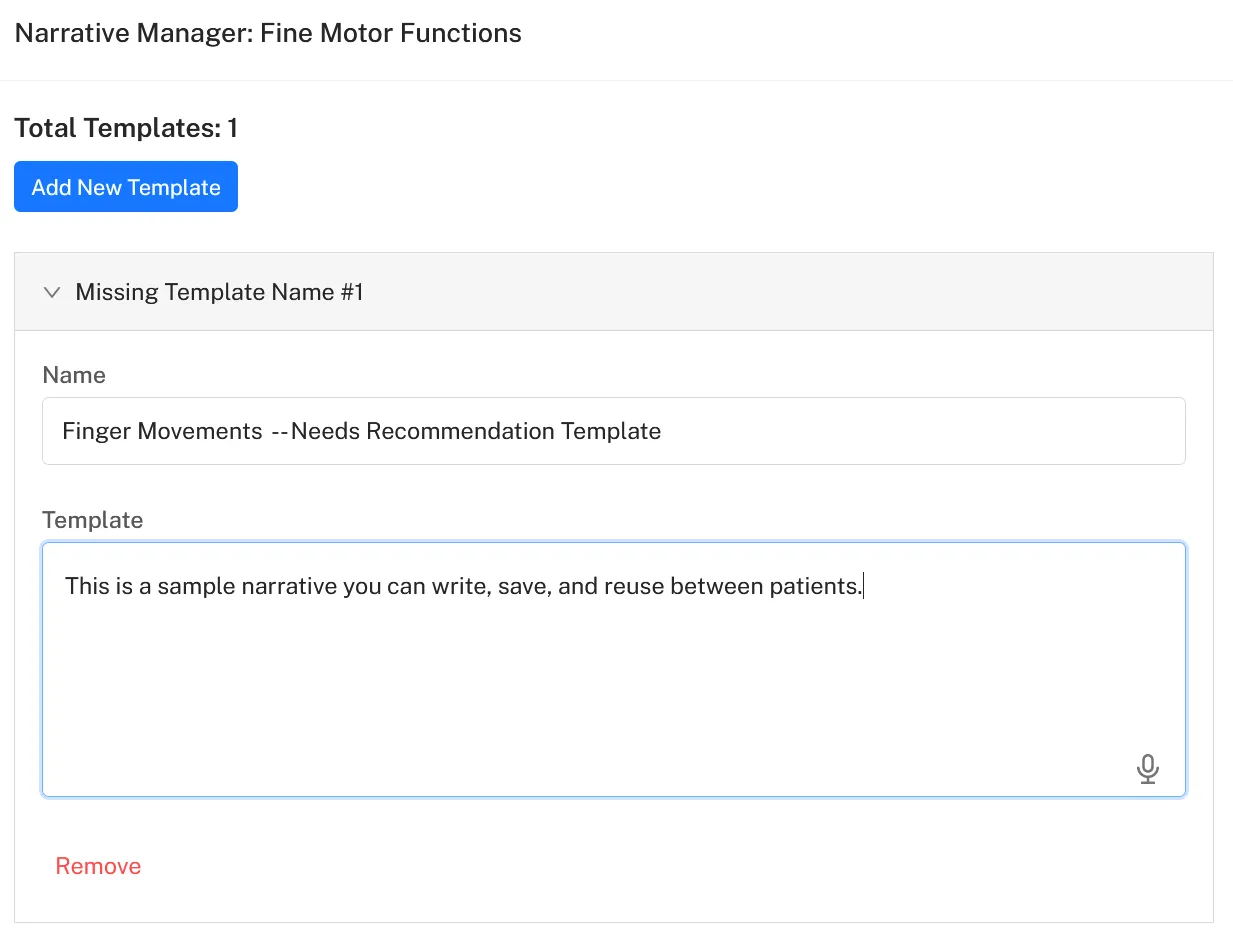Focus the Name input field

click(x=614, y=431)
